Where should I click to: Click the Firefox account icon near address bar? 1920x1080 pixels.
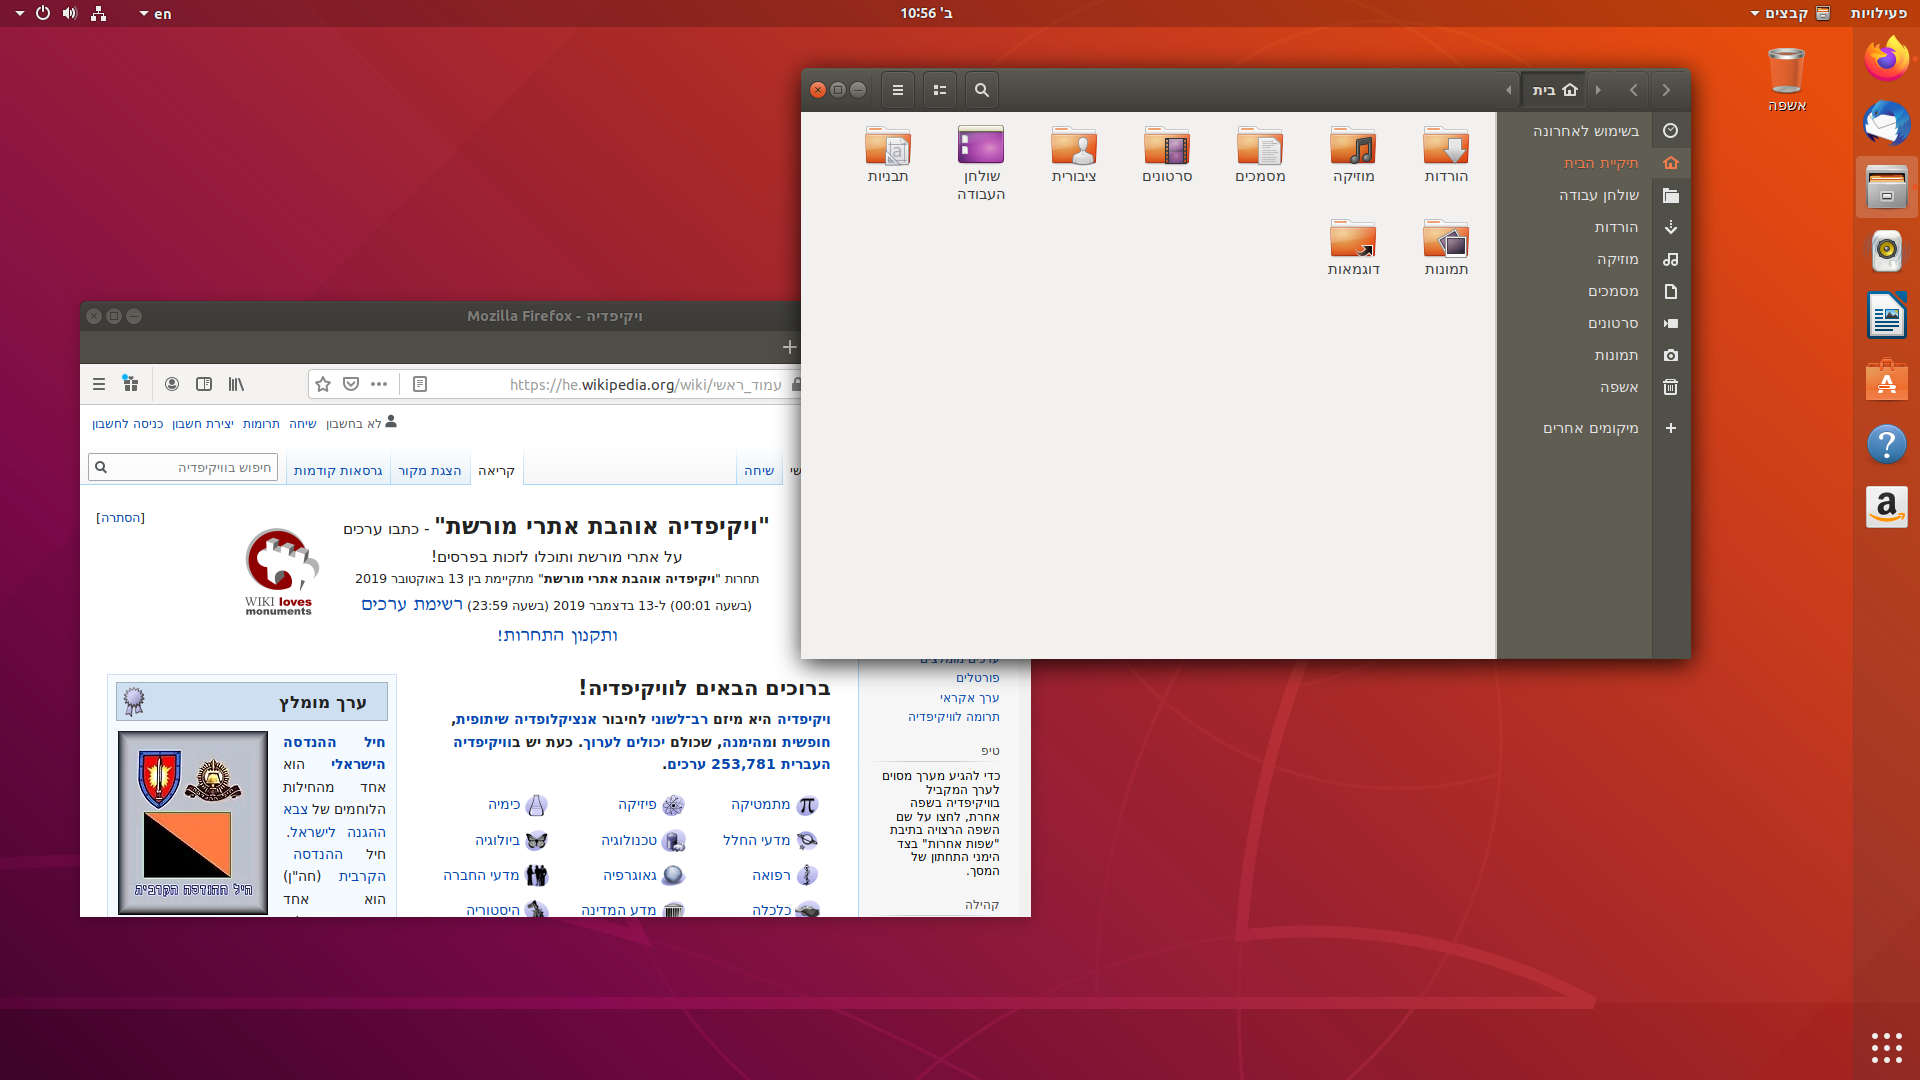coord(172,384)
